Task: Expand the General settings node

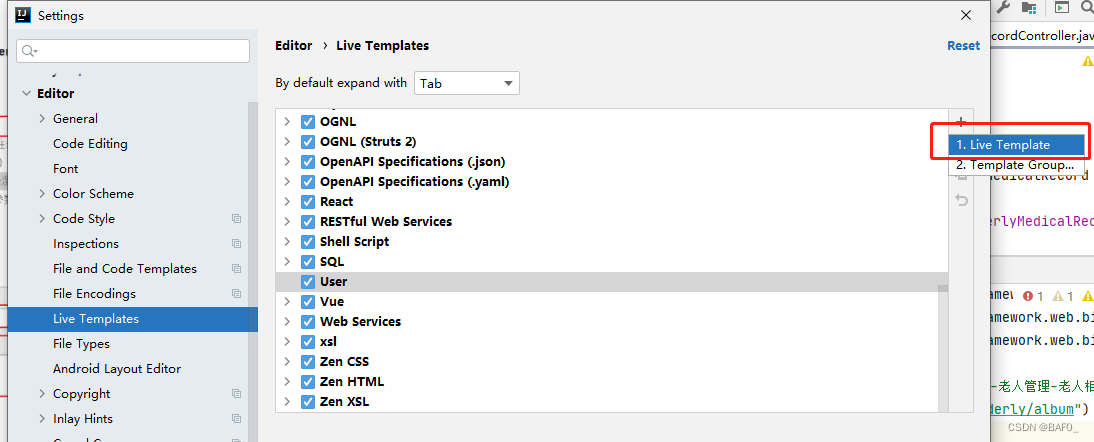Action: [43, 119]
